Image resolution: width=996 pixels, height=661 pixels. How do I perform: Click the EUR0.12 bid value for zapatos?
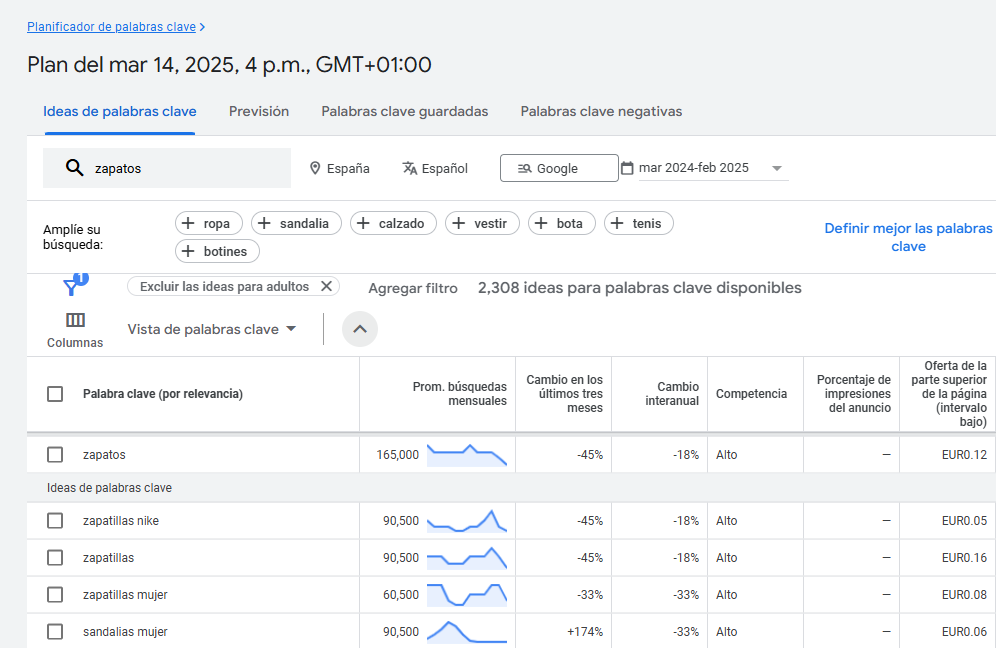964,455
